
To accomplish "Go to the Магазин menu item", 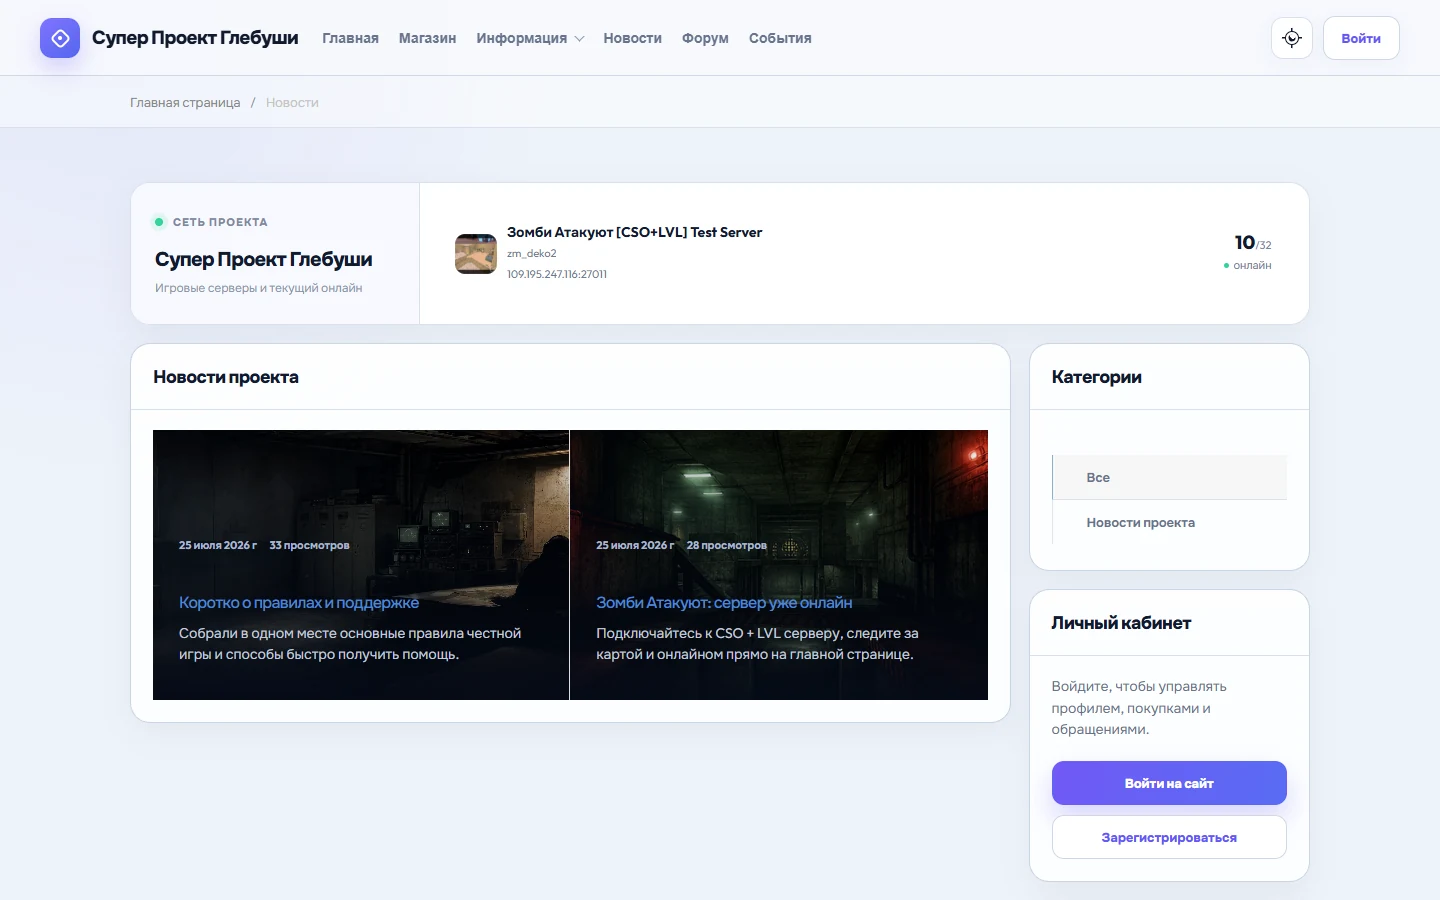I will [x=427, y=38].
